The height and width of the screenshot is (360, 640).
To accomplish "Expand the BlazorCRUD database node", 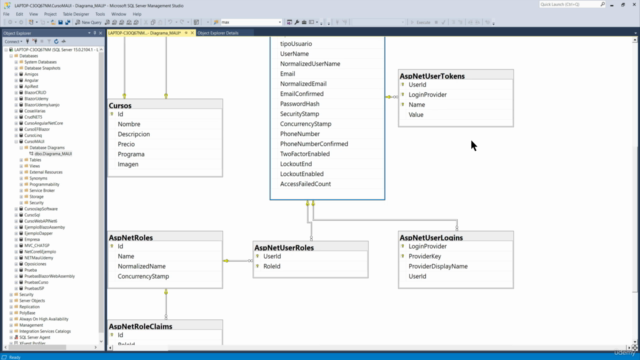I will [x=16, y=93].
